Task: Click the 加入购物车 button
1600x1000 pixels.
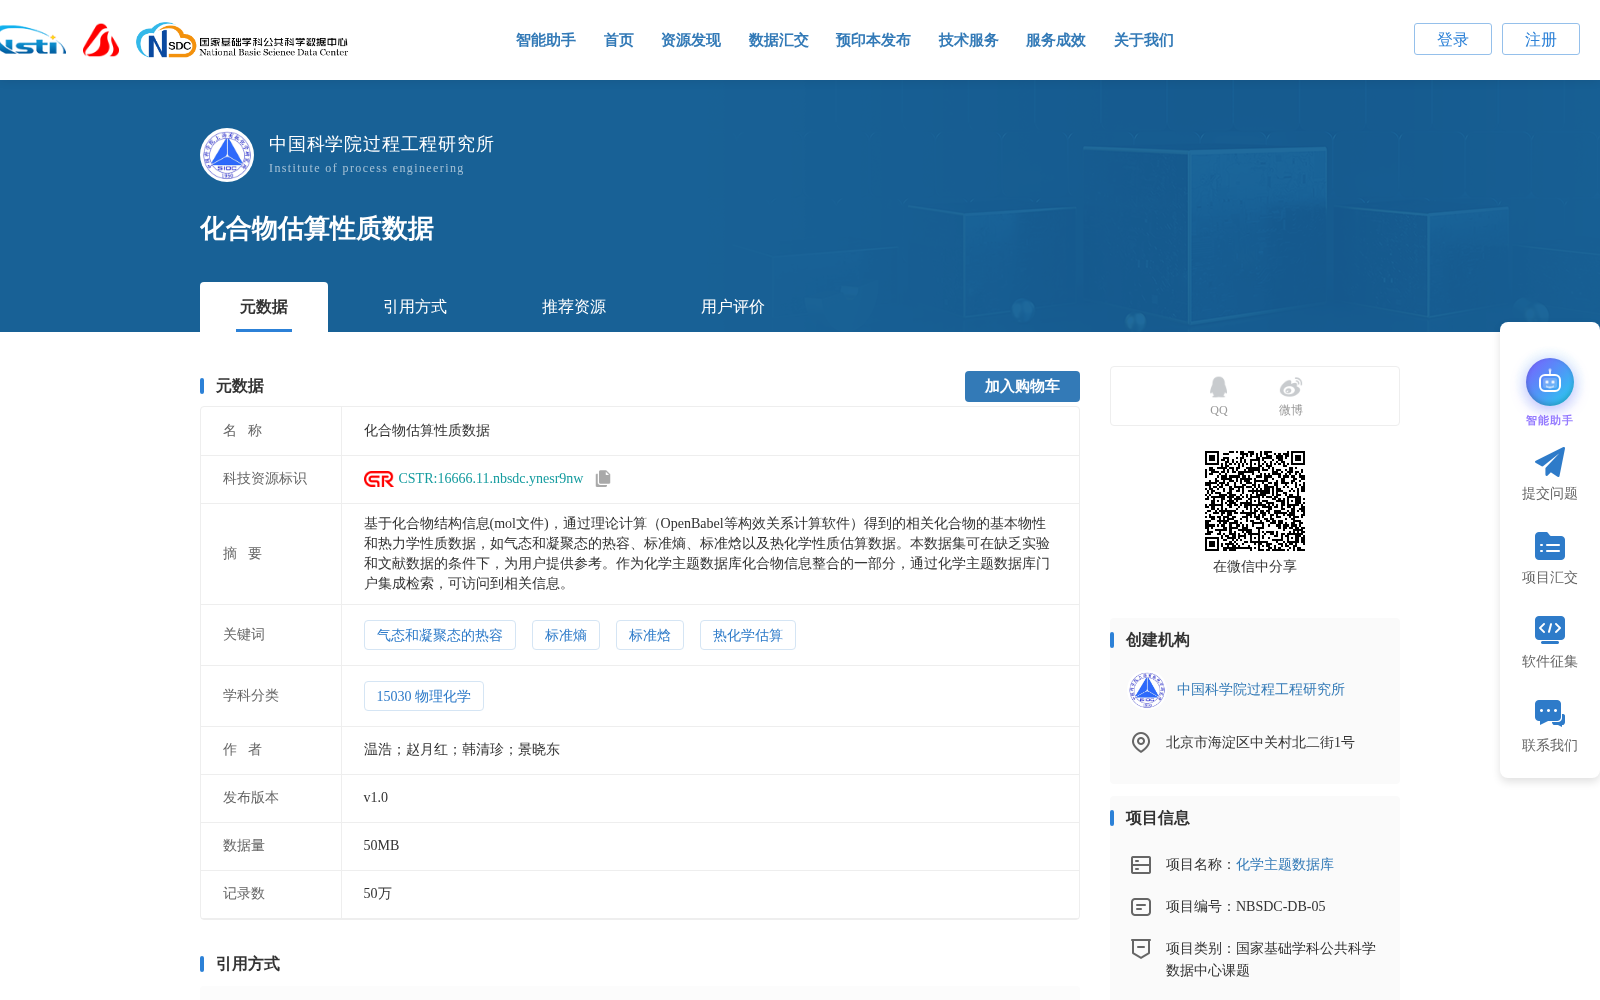Action: click(x=1022, y=386)
